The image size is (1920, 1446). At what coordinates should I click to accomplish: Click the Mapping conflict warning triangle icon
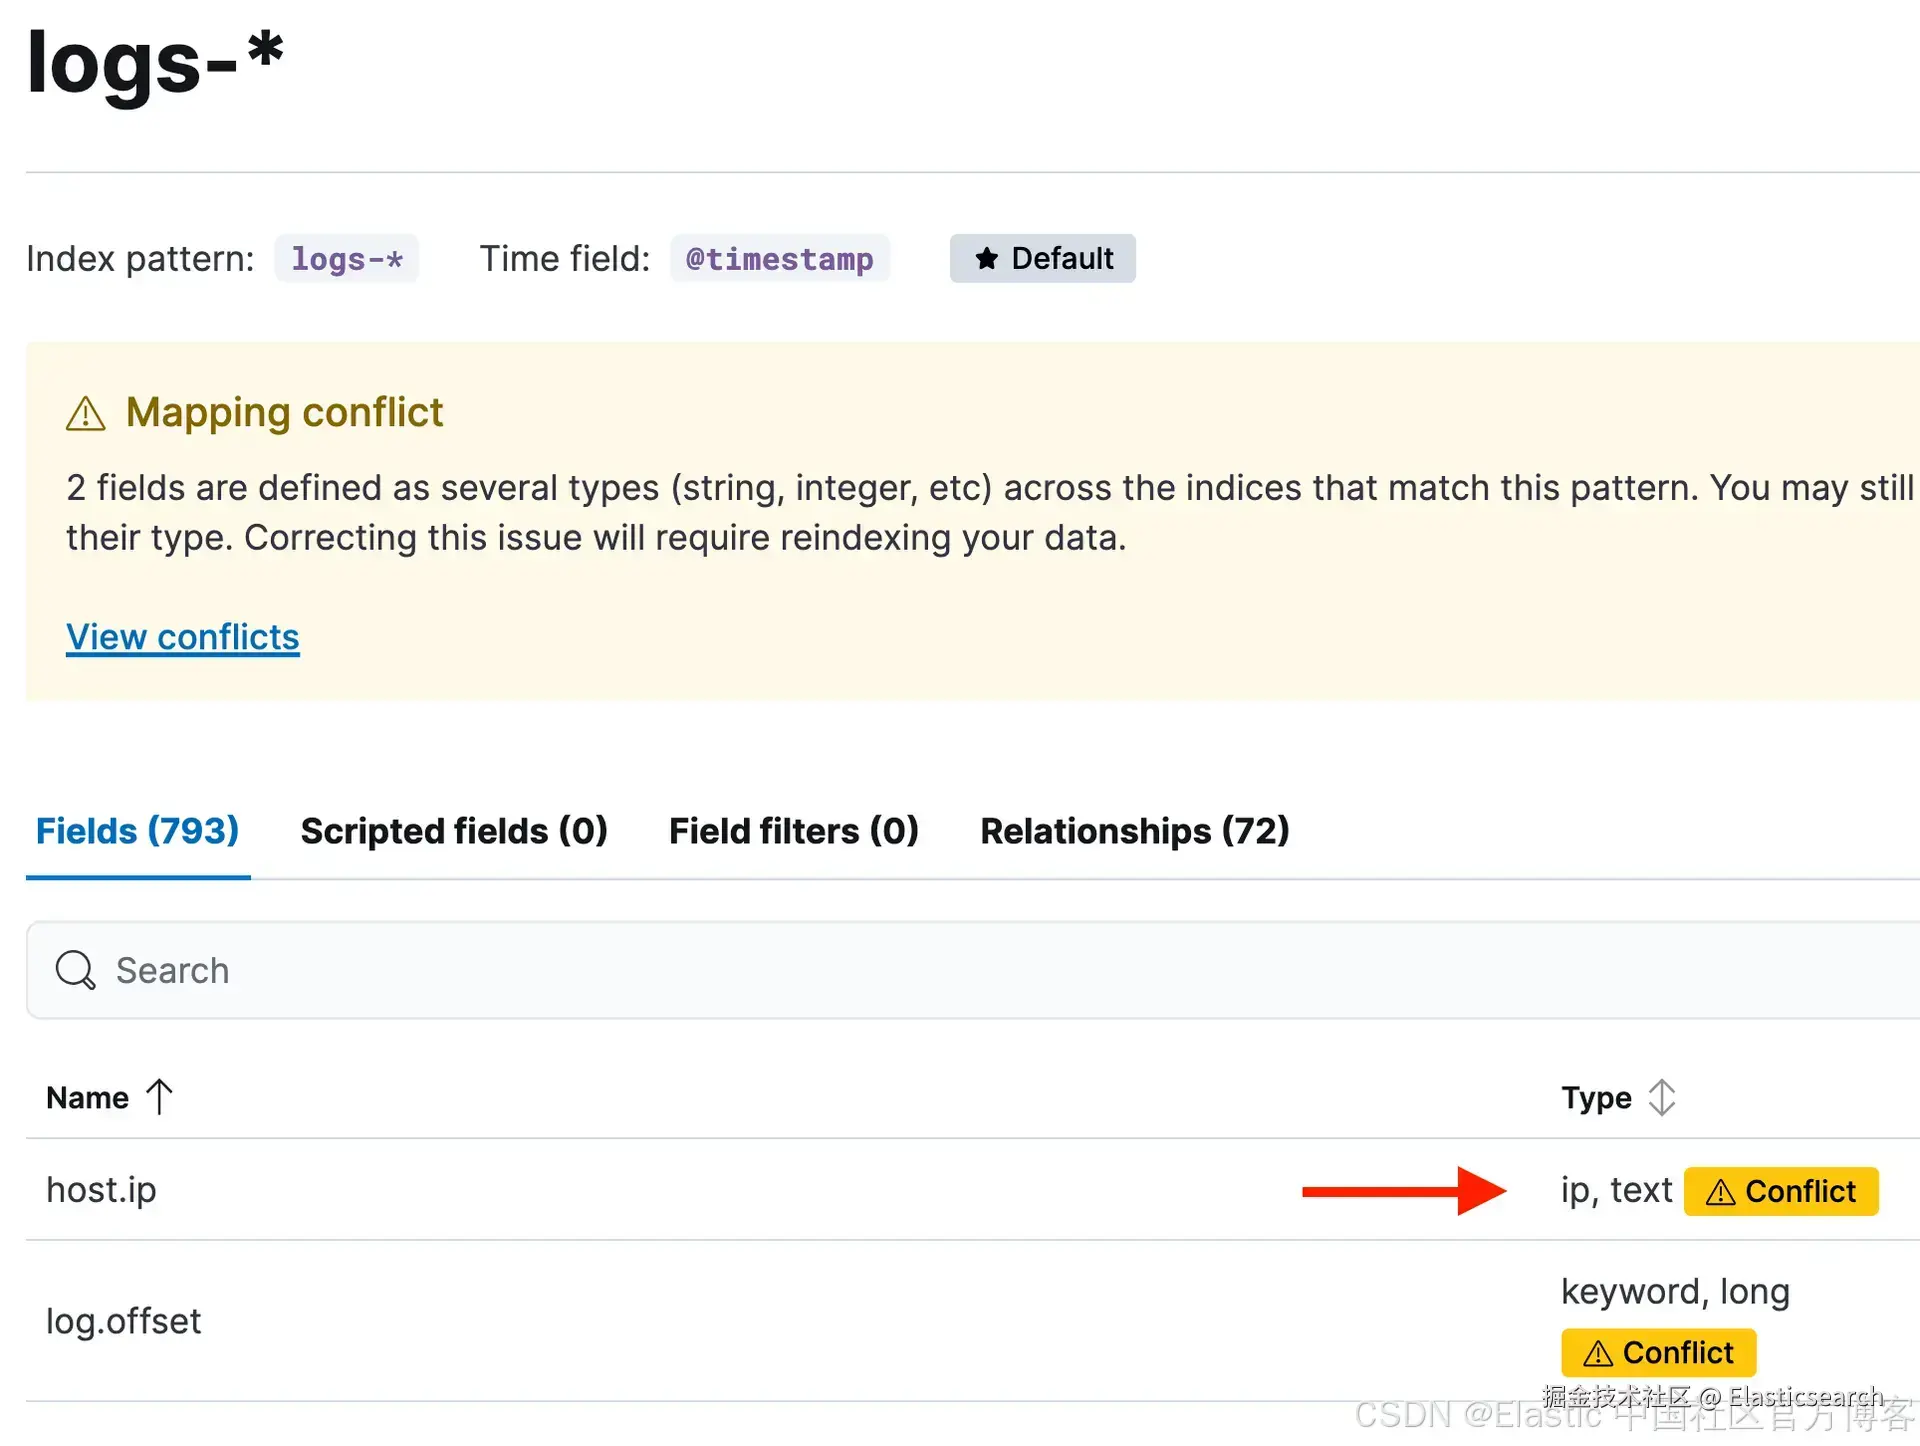(85, 413)
